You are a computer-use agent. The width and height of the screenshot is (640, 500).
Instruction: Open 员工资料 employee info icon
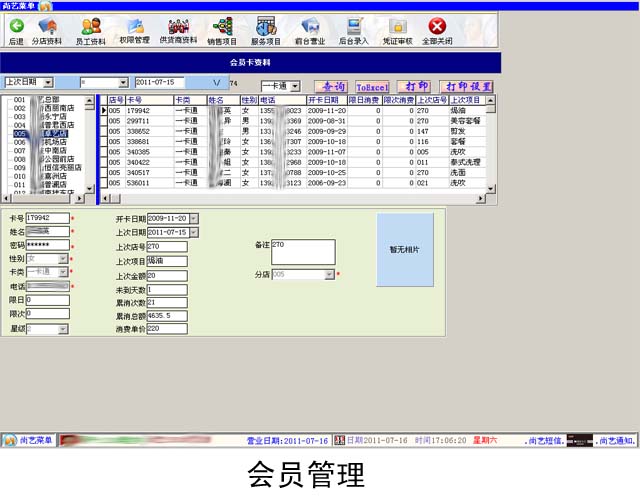[x=90, y=30]
